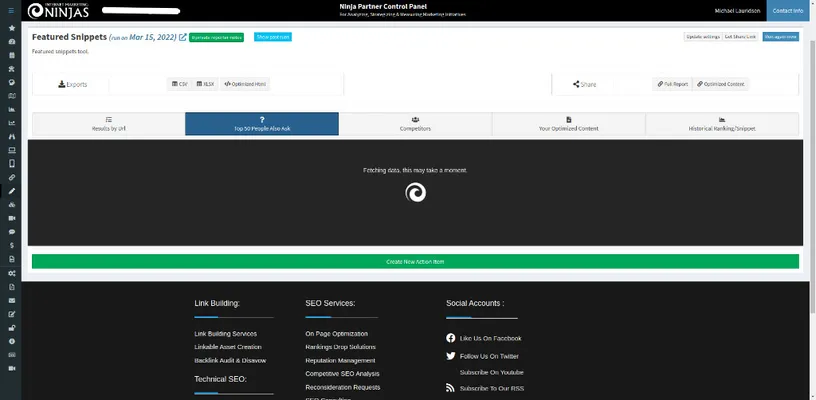Open the On Page Optimization footer link
Image resolution: width=816 pixels, height=400 pixels.
pos(338,333)
